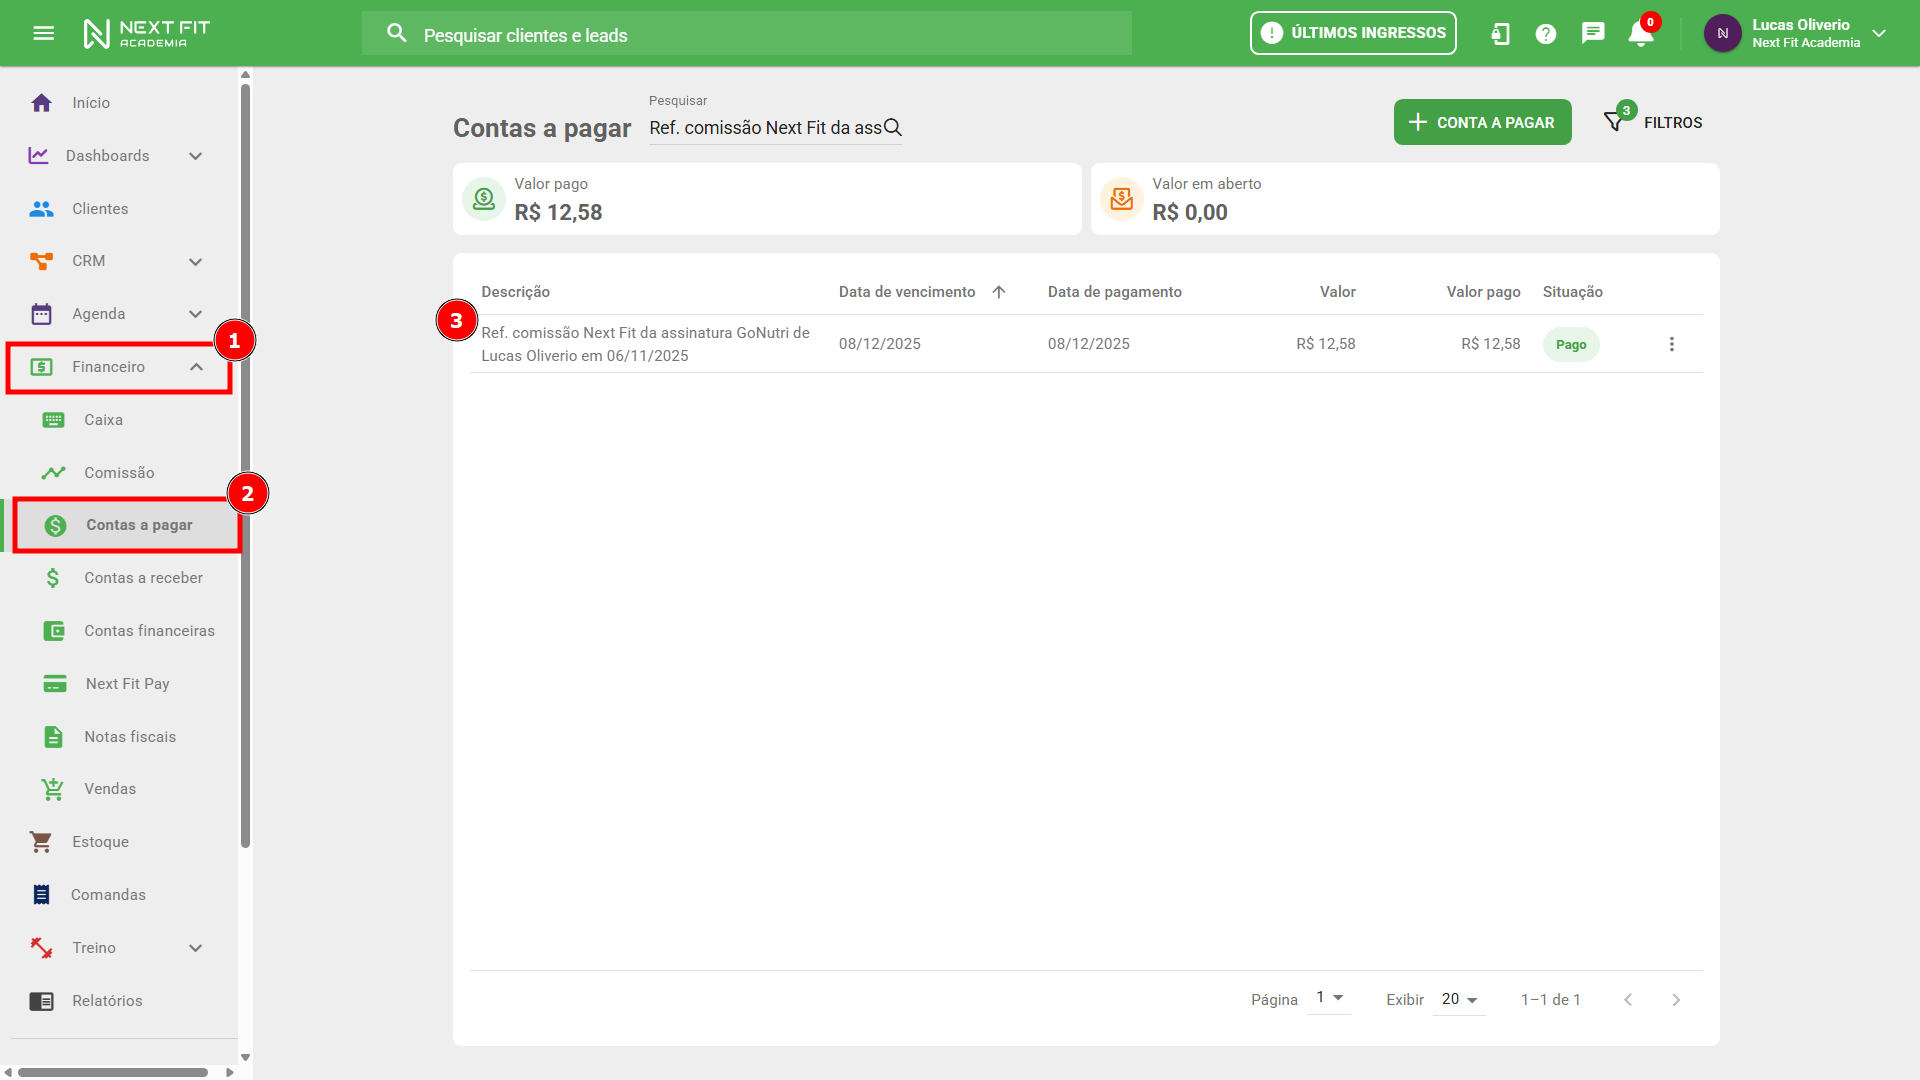This screenshot has width=1920, height=1080.
Task: Open the Página number dropdown
Action: [x=1329, y=998]
